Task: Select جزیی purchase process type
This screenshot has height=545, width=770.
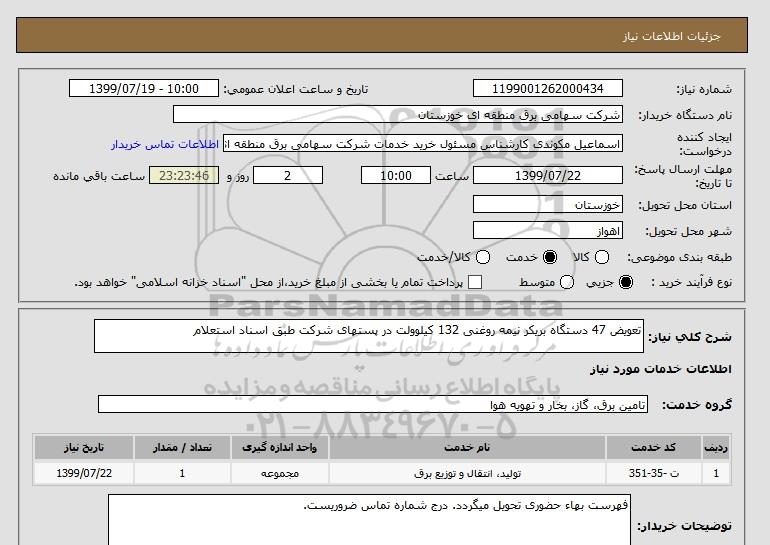Action: 627,282
